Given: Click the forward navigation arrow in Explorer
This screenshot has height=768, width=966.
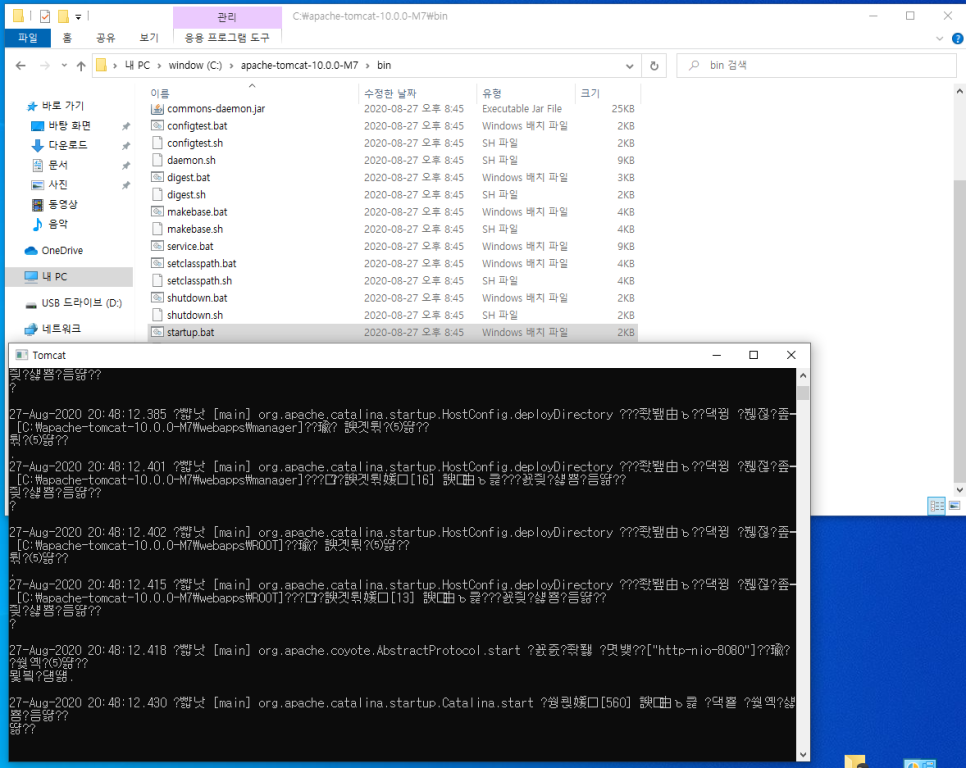Looking at the screenshot, I should click(44, 66).
